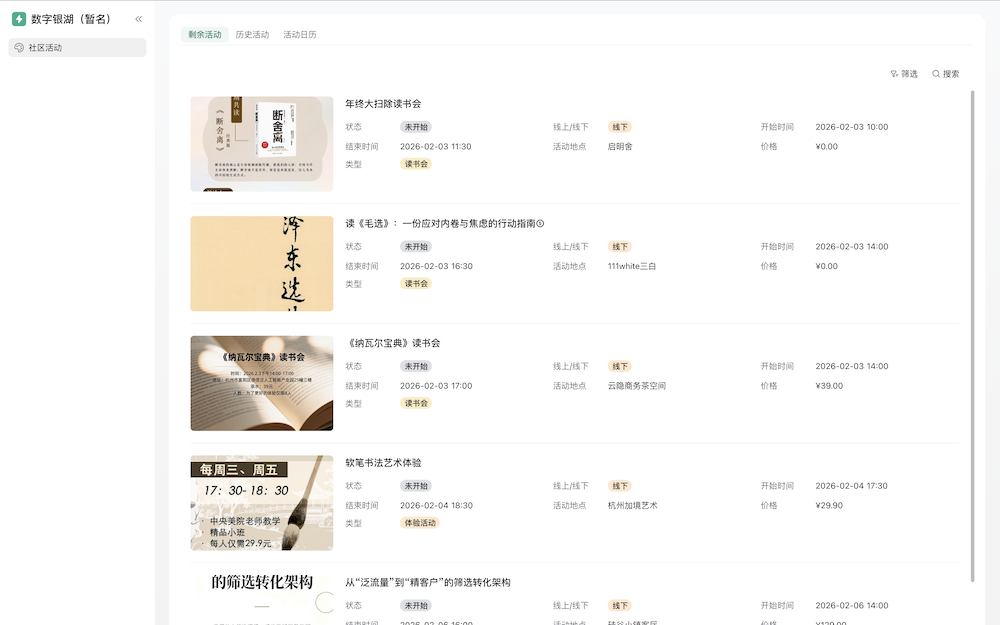Click 线下 tag of 《纳瓦尔宝典》读书会
The image size is (1000, 625).
coord(620,366)
